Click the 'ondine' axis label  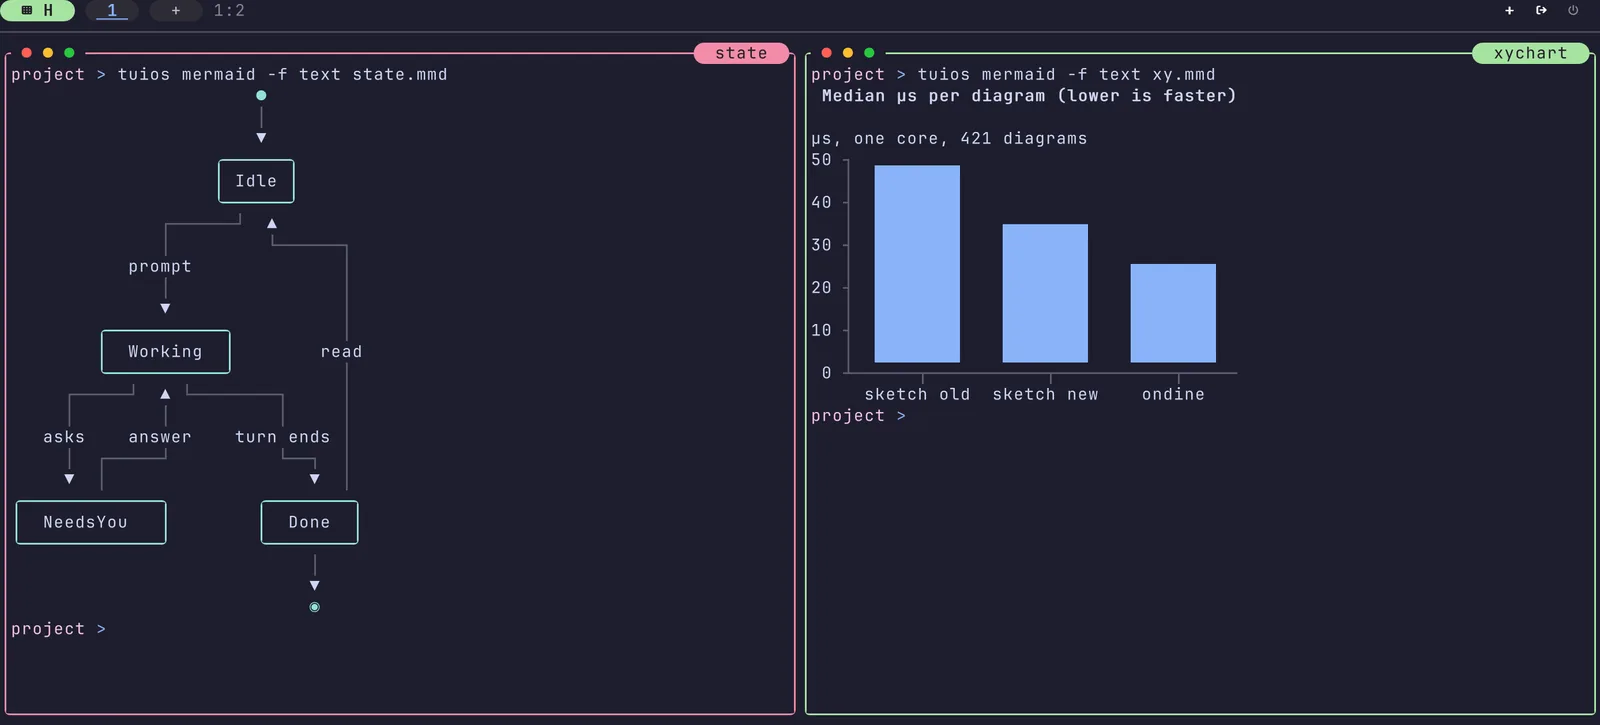pos(1173,395)
